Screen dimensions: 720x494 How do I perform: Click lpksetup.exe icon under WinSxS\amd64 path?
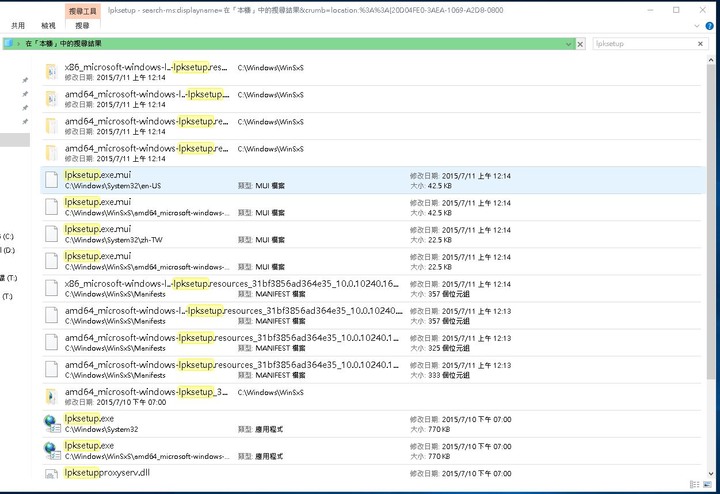pos(52,451)
